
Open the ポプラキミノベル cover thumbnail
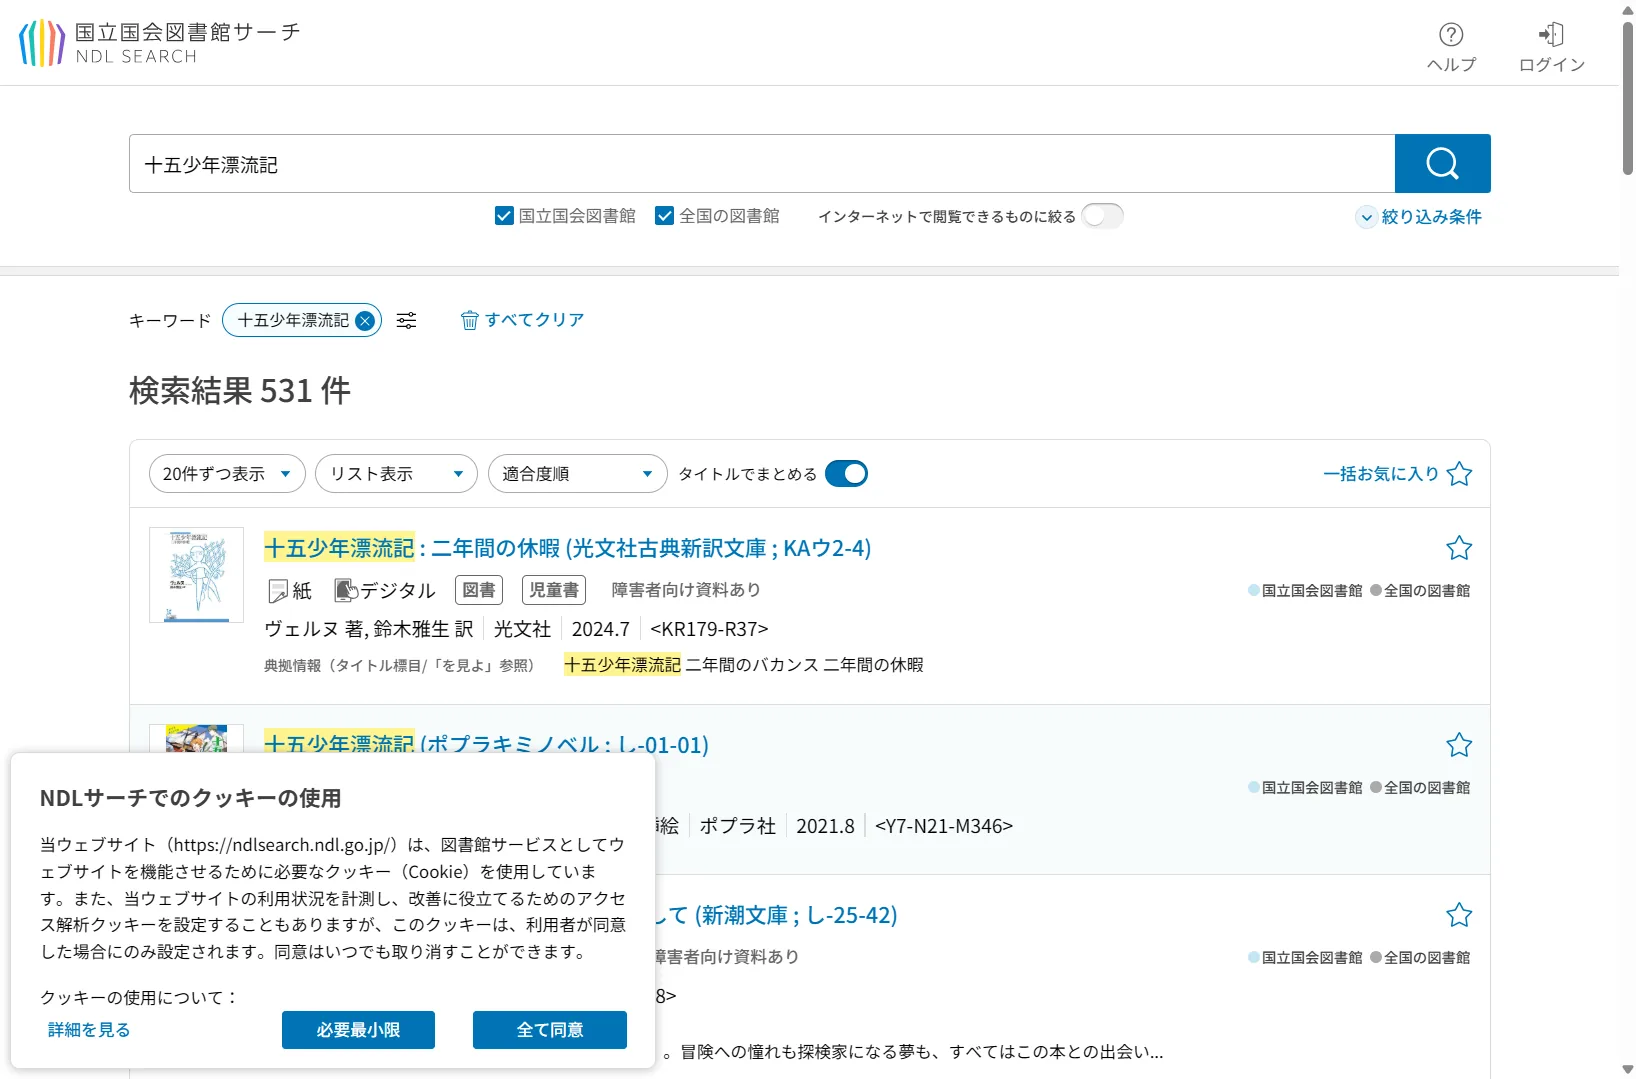point(197,739)
